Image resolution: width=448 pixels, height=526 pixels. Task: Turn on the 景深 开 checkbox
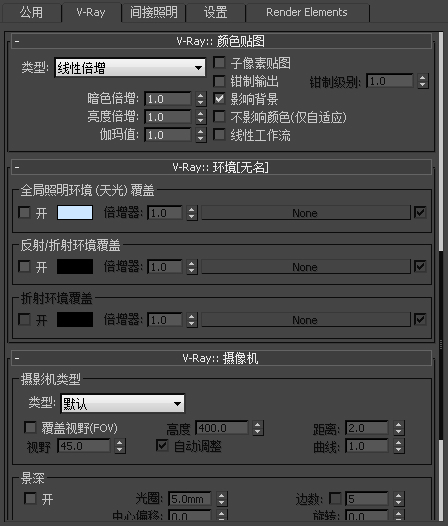coord(30,498)
